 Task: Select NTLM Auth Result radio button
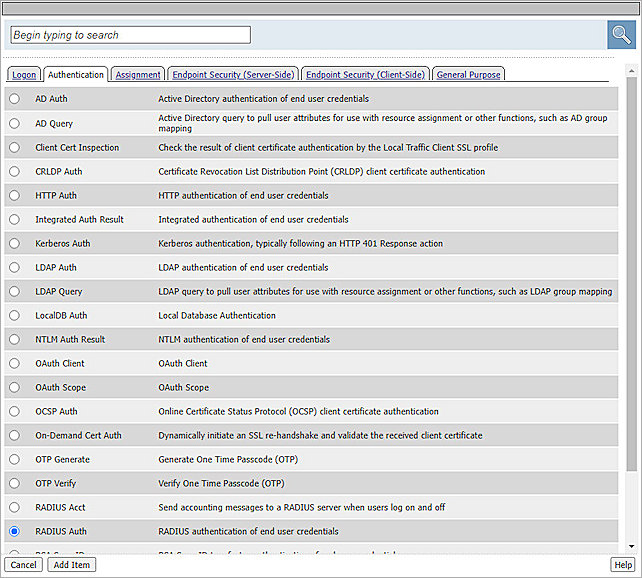(14, 339)
